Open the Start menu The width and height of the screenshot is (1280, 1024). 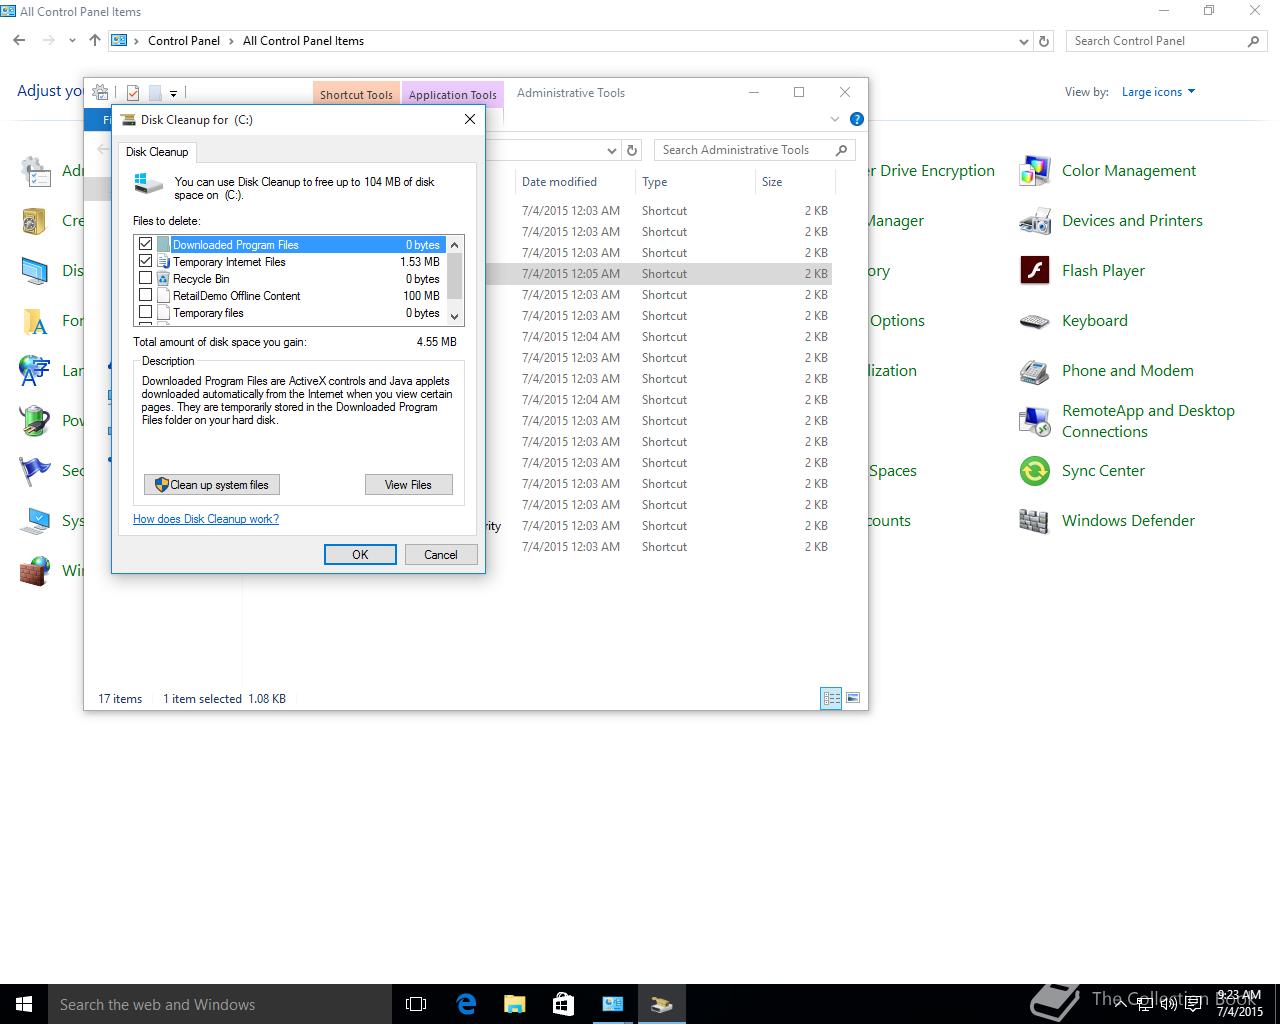click(24, 1004)
